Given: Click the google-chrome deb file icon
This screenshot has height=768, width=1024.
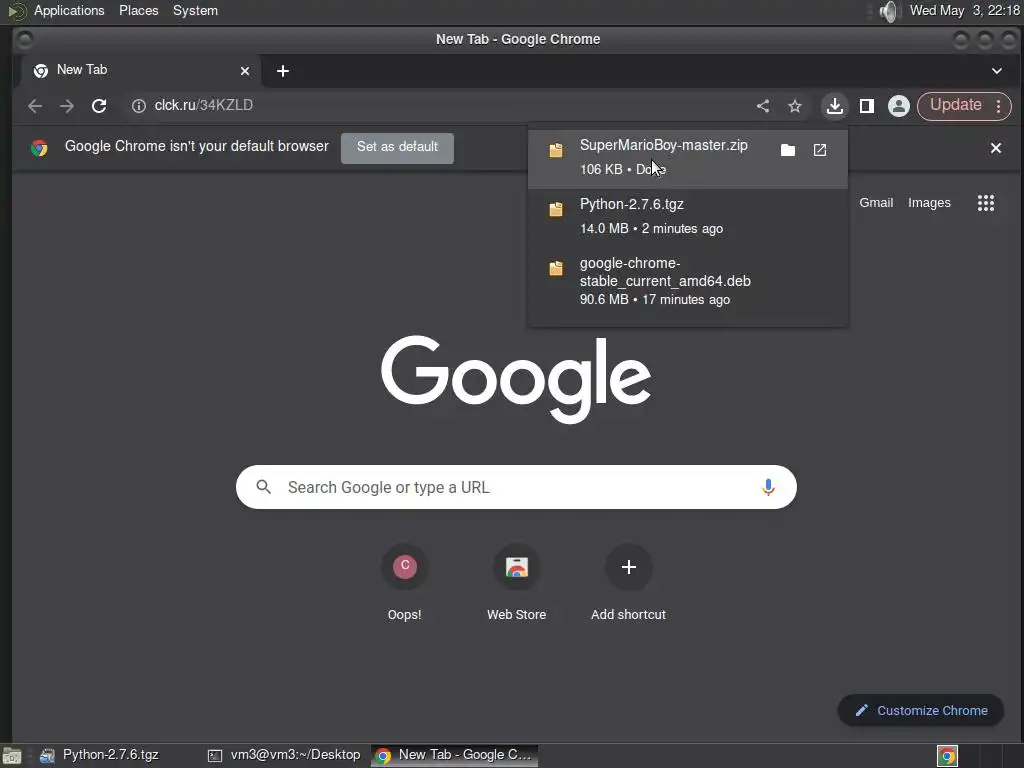Looking at the screenshot, I should 556,268.
